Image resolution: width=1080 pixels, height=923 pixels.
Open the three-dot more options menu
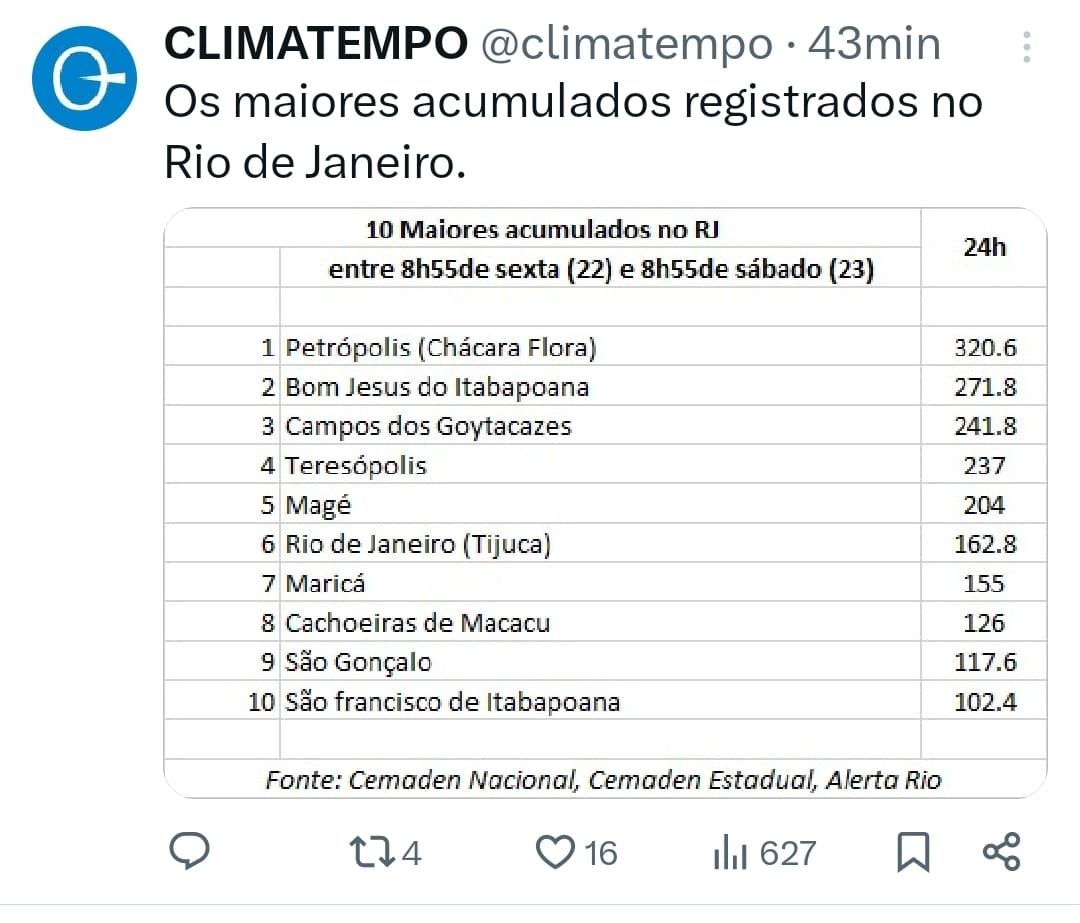(1026, 46)
